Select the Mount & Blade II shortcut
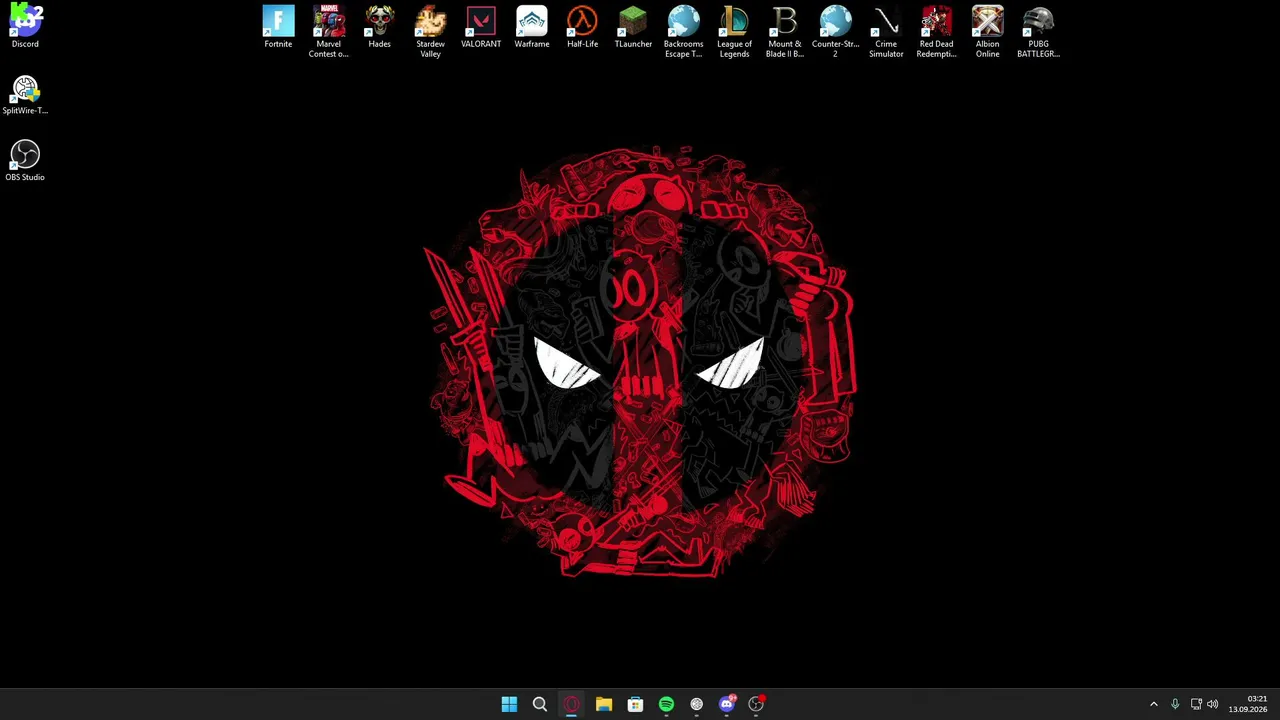The height and width of the screenshot is (720, 1280). (x=785, y=31)
